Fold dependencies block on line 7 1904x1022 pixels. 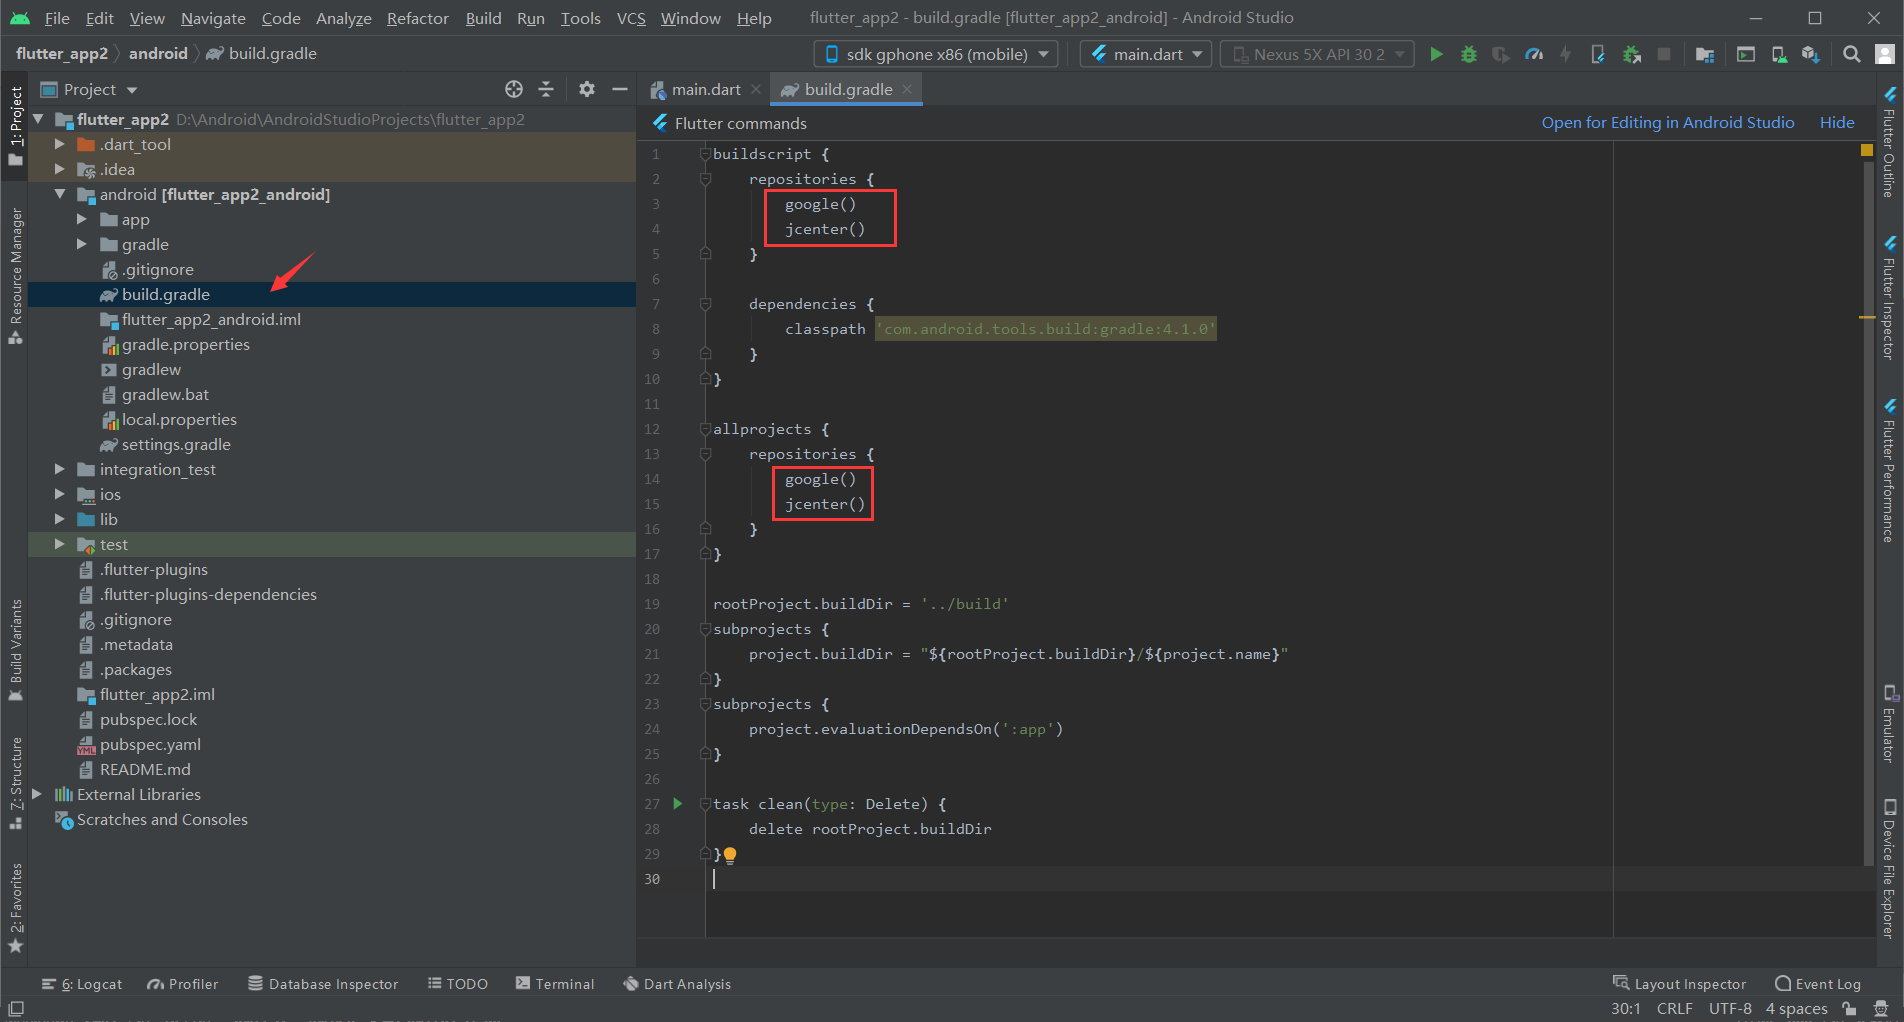705,304
